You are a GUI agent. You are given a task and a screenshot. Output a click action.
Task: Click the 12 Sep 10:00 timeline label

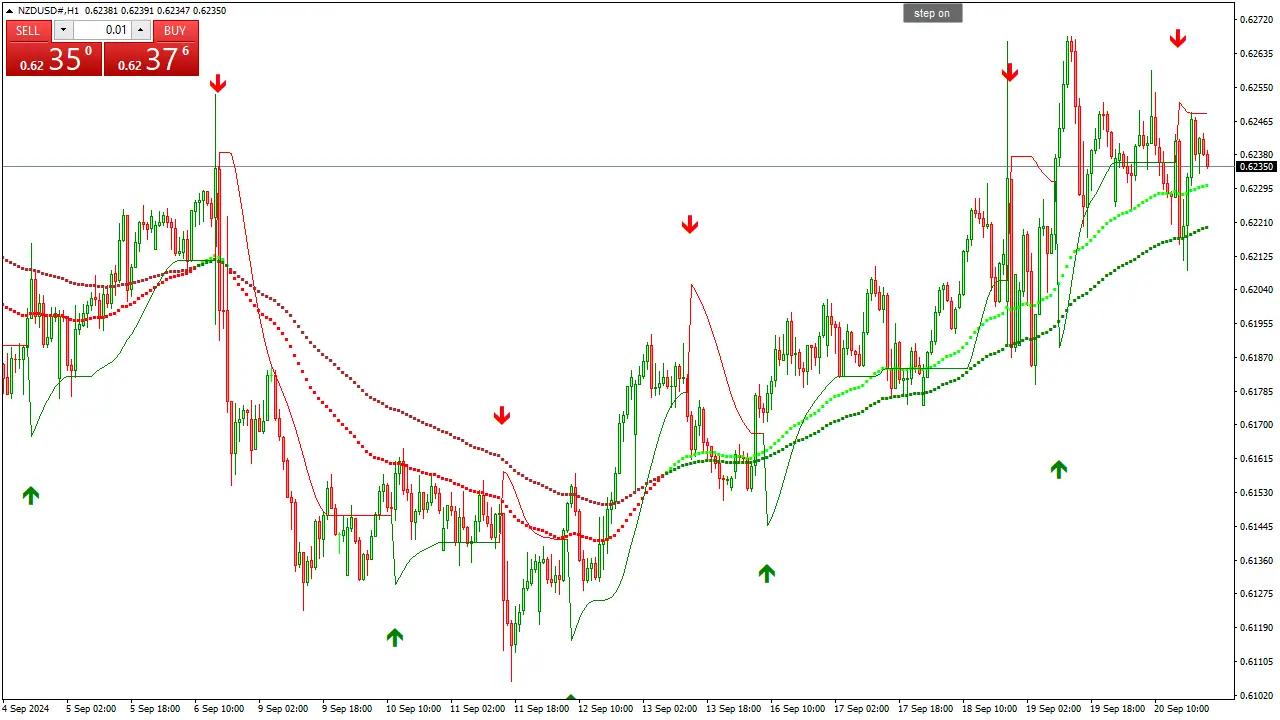click(x=605, y=708)
